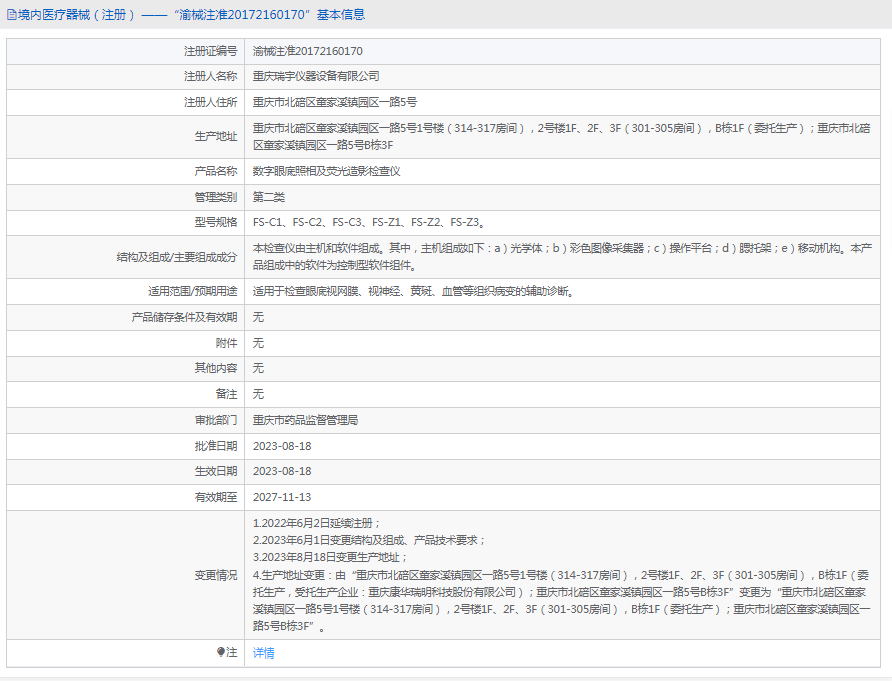This screenshot has height=681, width=892.
Task: Click the 其他内容 label
Action: click(x=216, y=368)
